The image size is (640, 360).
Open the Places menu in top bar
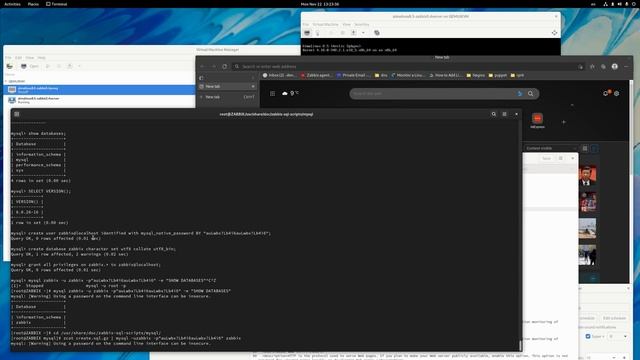33,4
